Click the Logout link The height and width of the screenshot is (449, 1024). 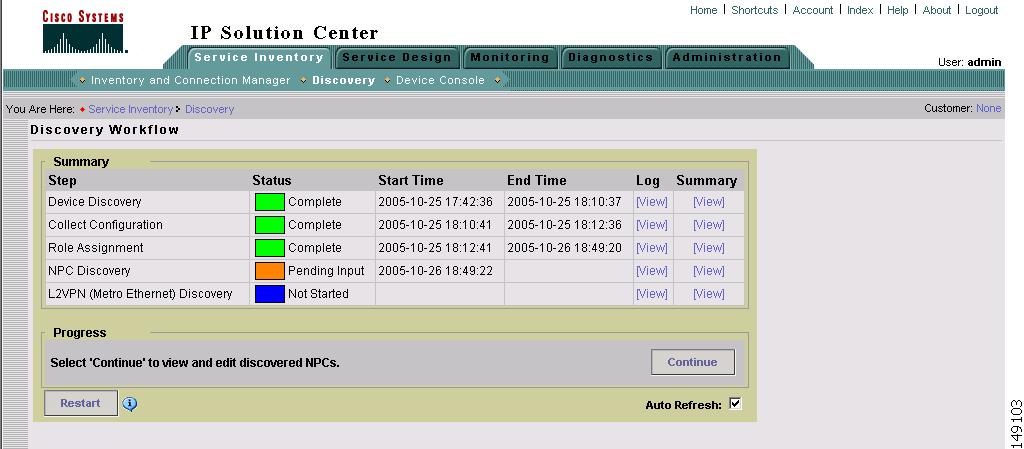[x=981, y=10]
